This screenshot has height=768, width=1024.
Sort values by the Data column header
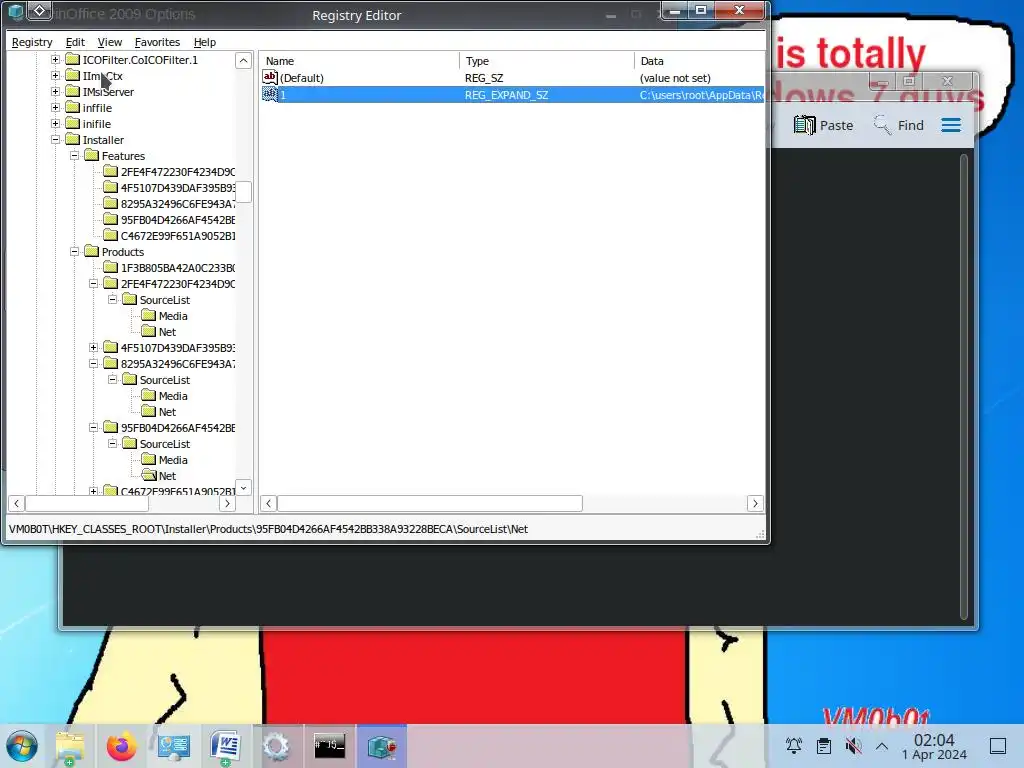pos(699,61)
